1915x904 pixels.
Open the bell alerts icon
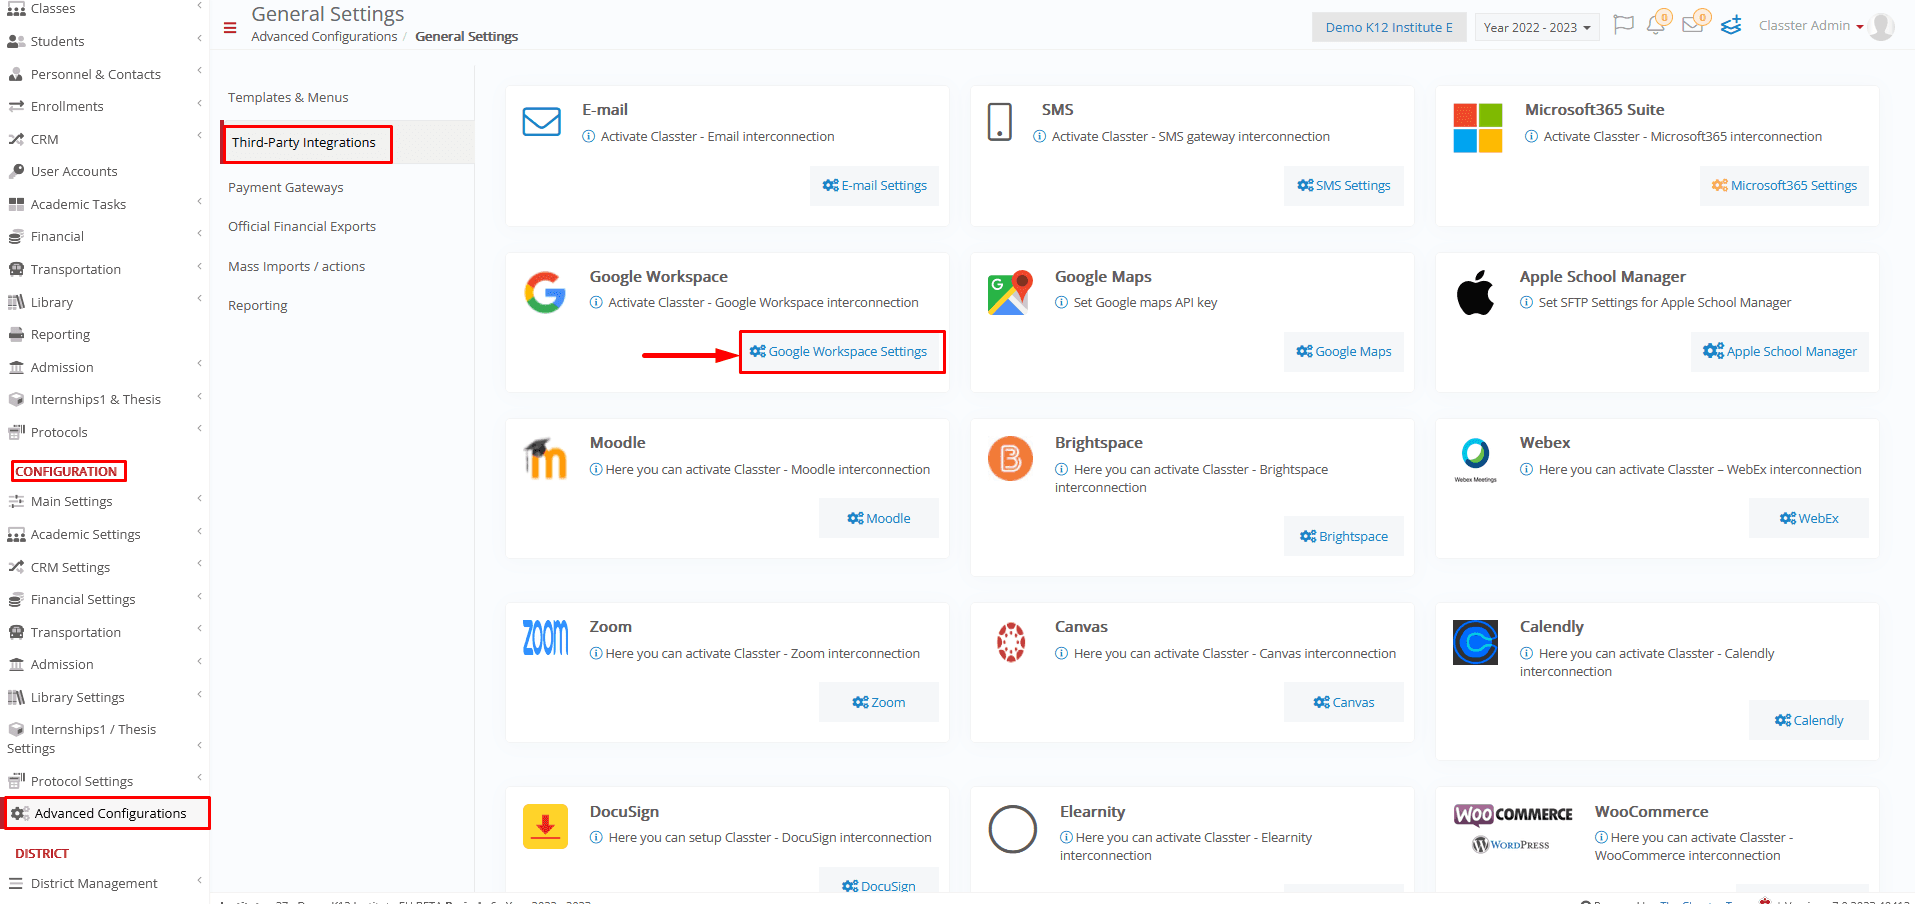point(1656,25)
